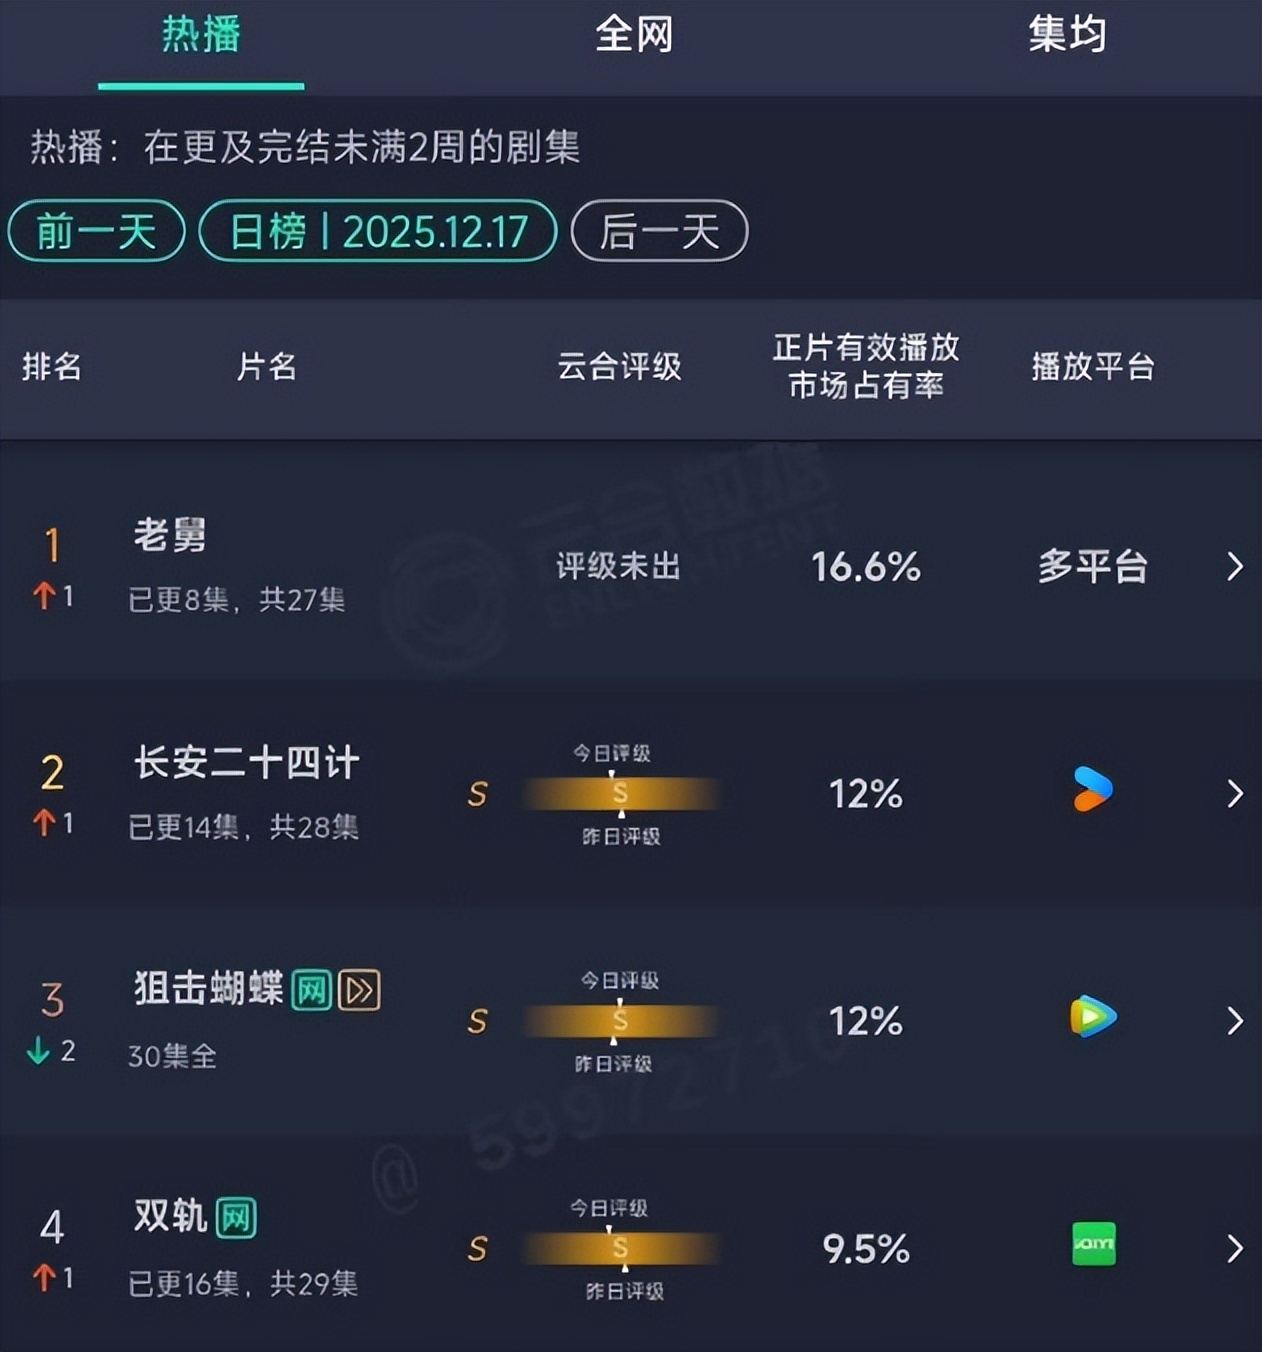The image size is (1262, 1352).
Task: Expand details arrow for 老舅 row
Action: [1235, 567]
